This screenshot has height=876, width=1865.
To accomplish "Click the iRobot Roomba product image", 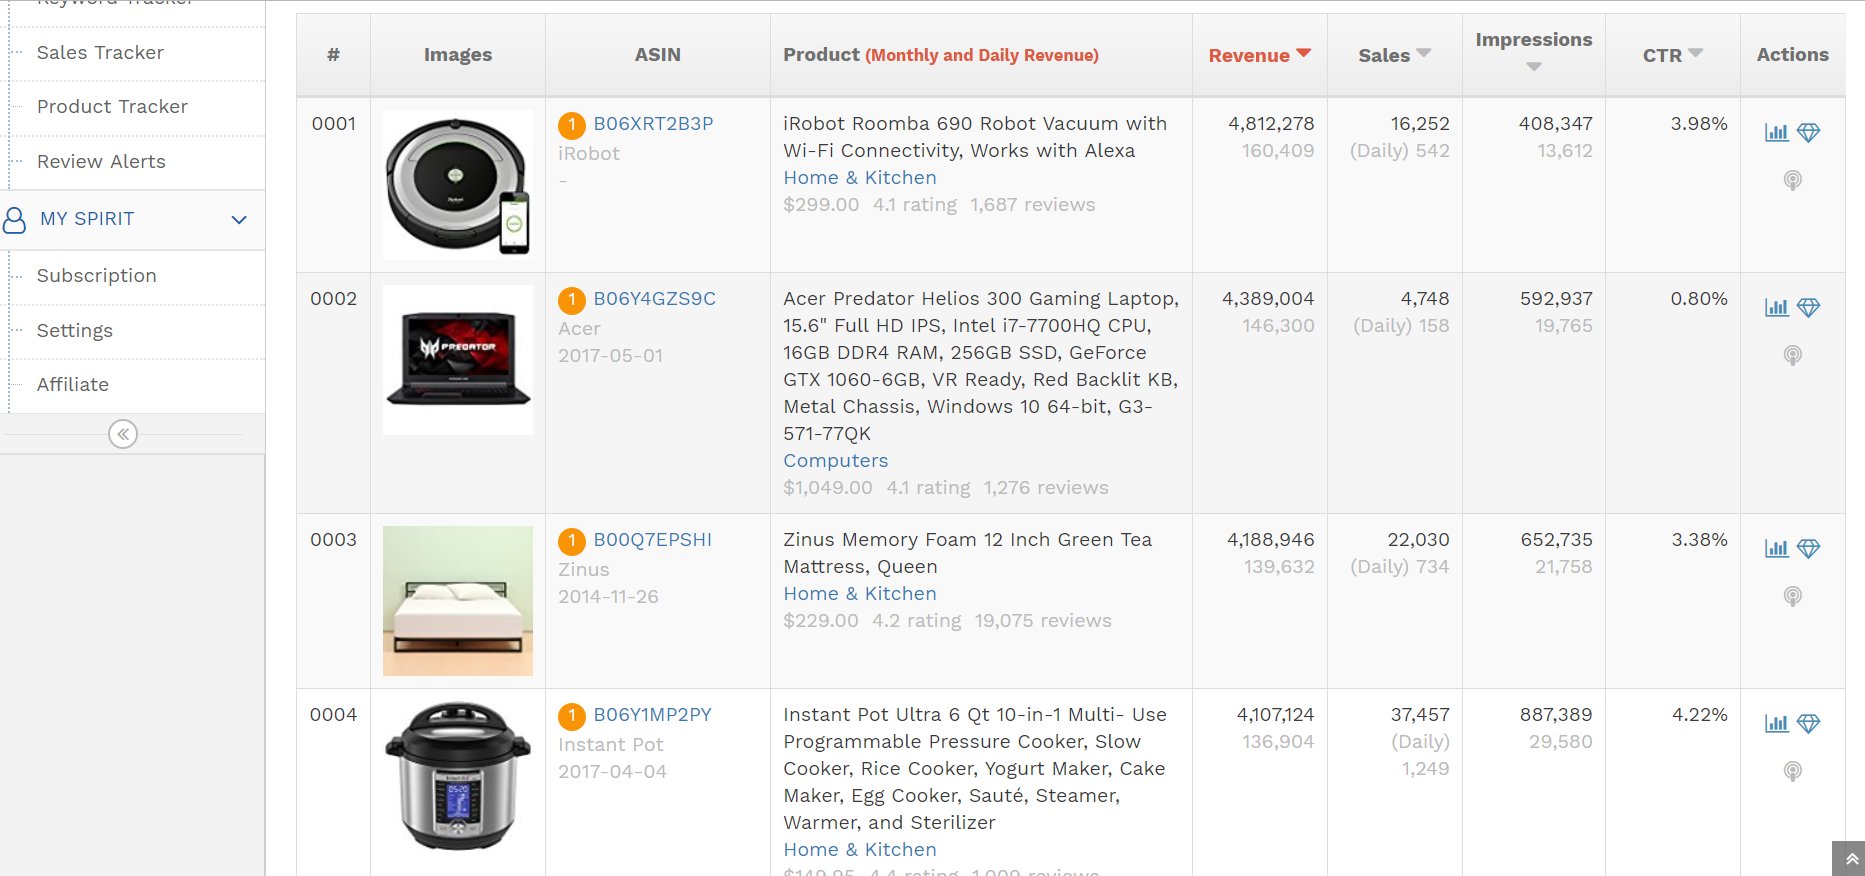I will click(x=458, y=185).
